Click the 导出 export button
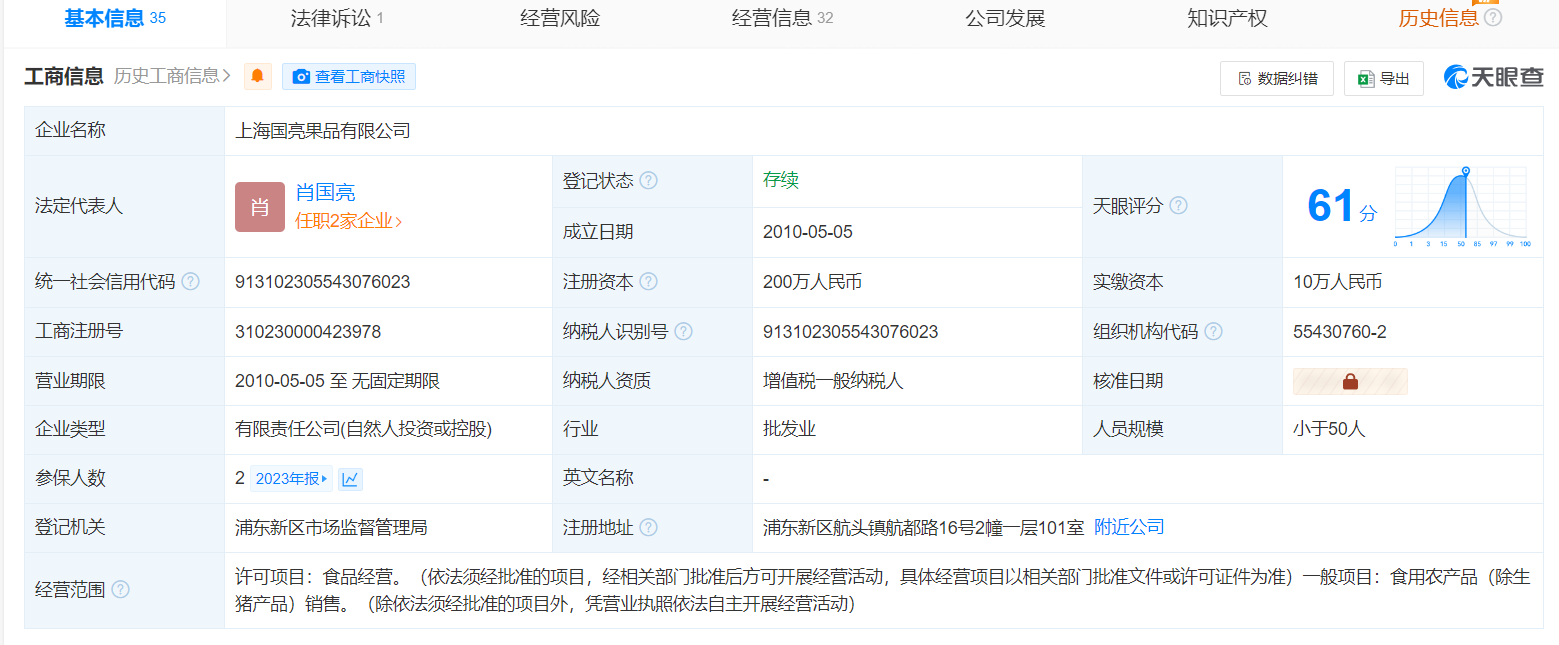The width and height of the screenshot is (1559, 645). (x=1384, y=79)
